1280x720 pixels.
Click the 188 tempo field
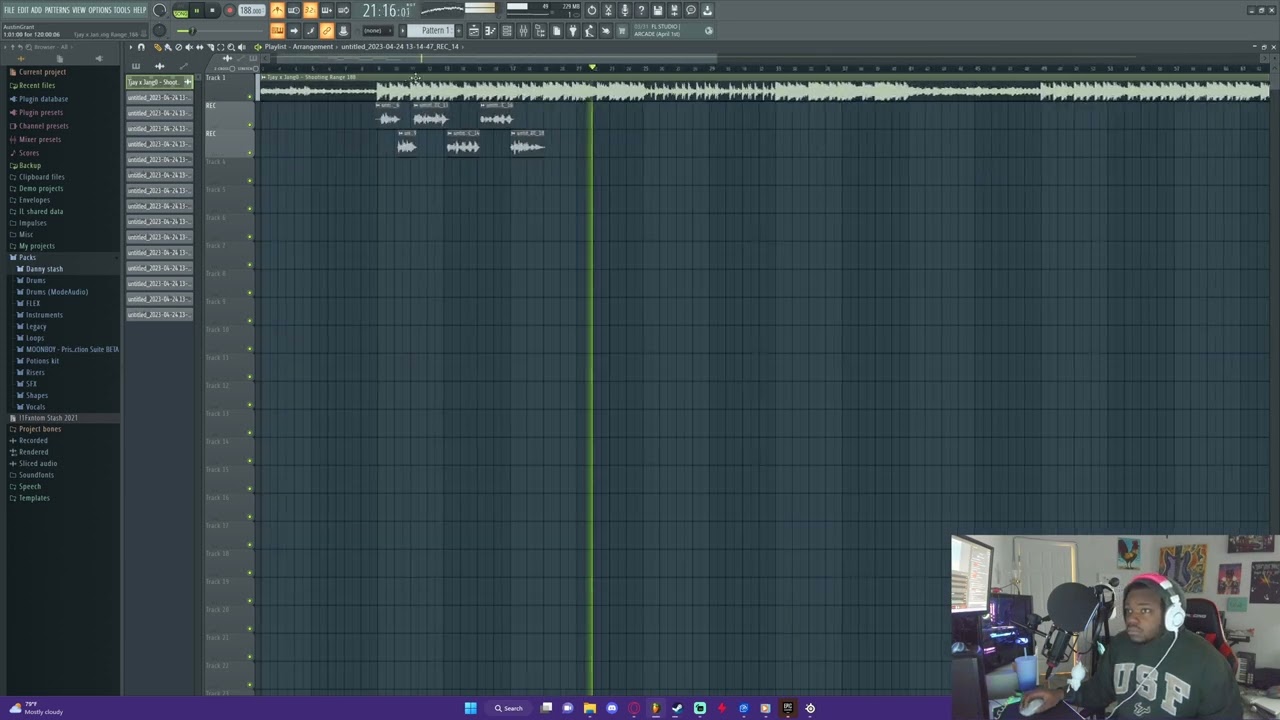tap(251, 11)
